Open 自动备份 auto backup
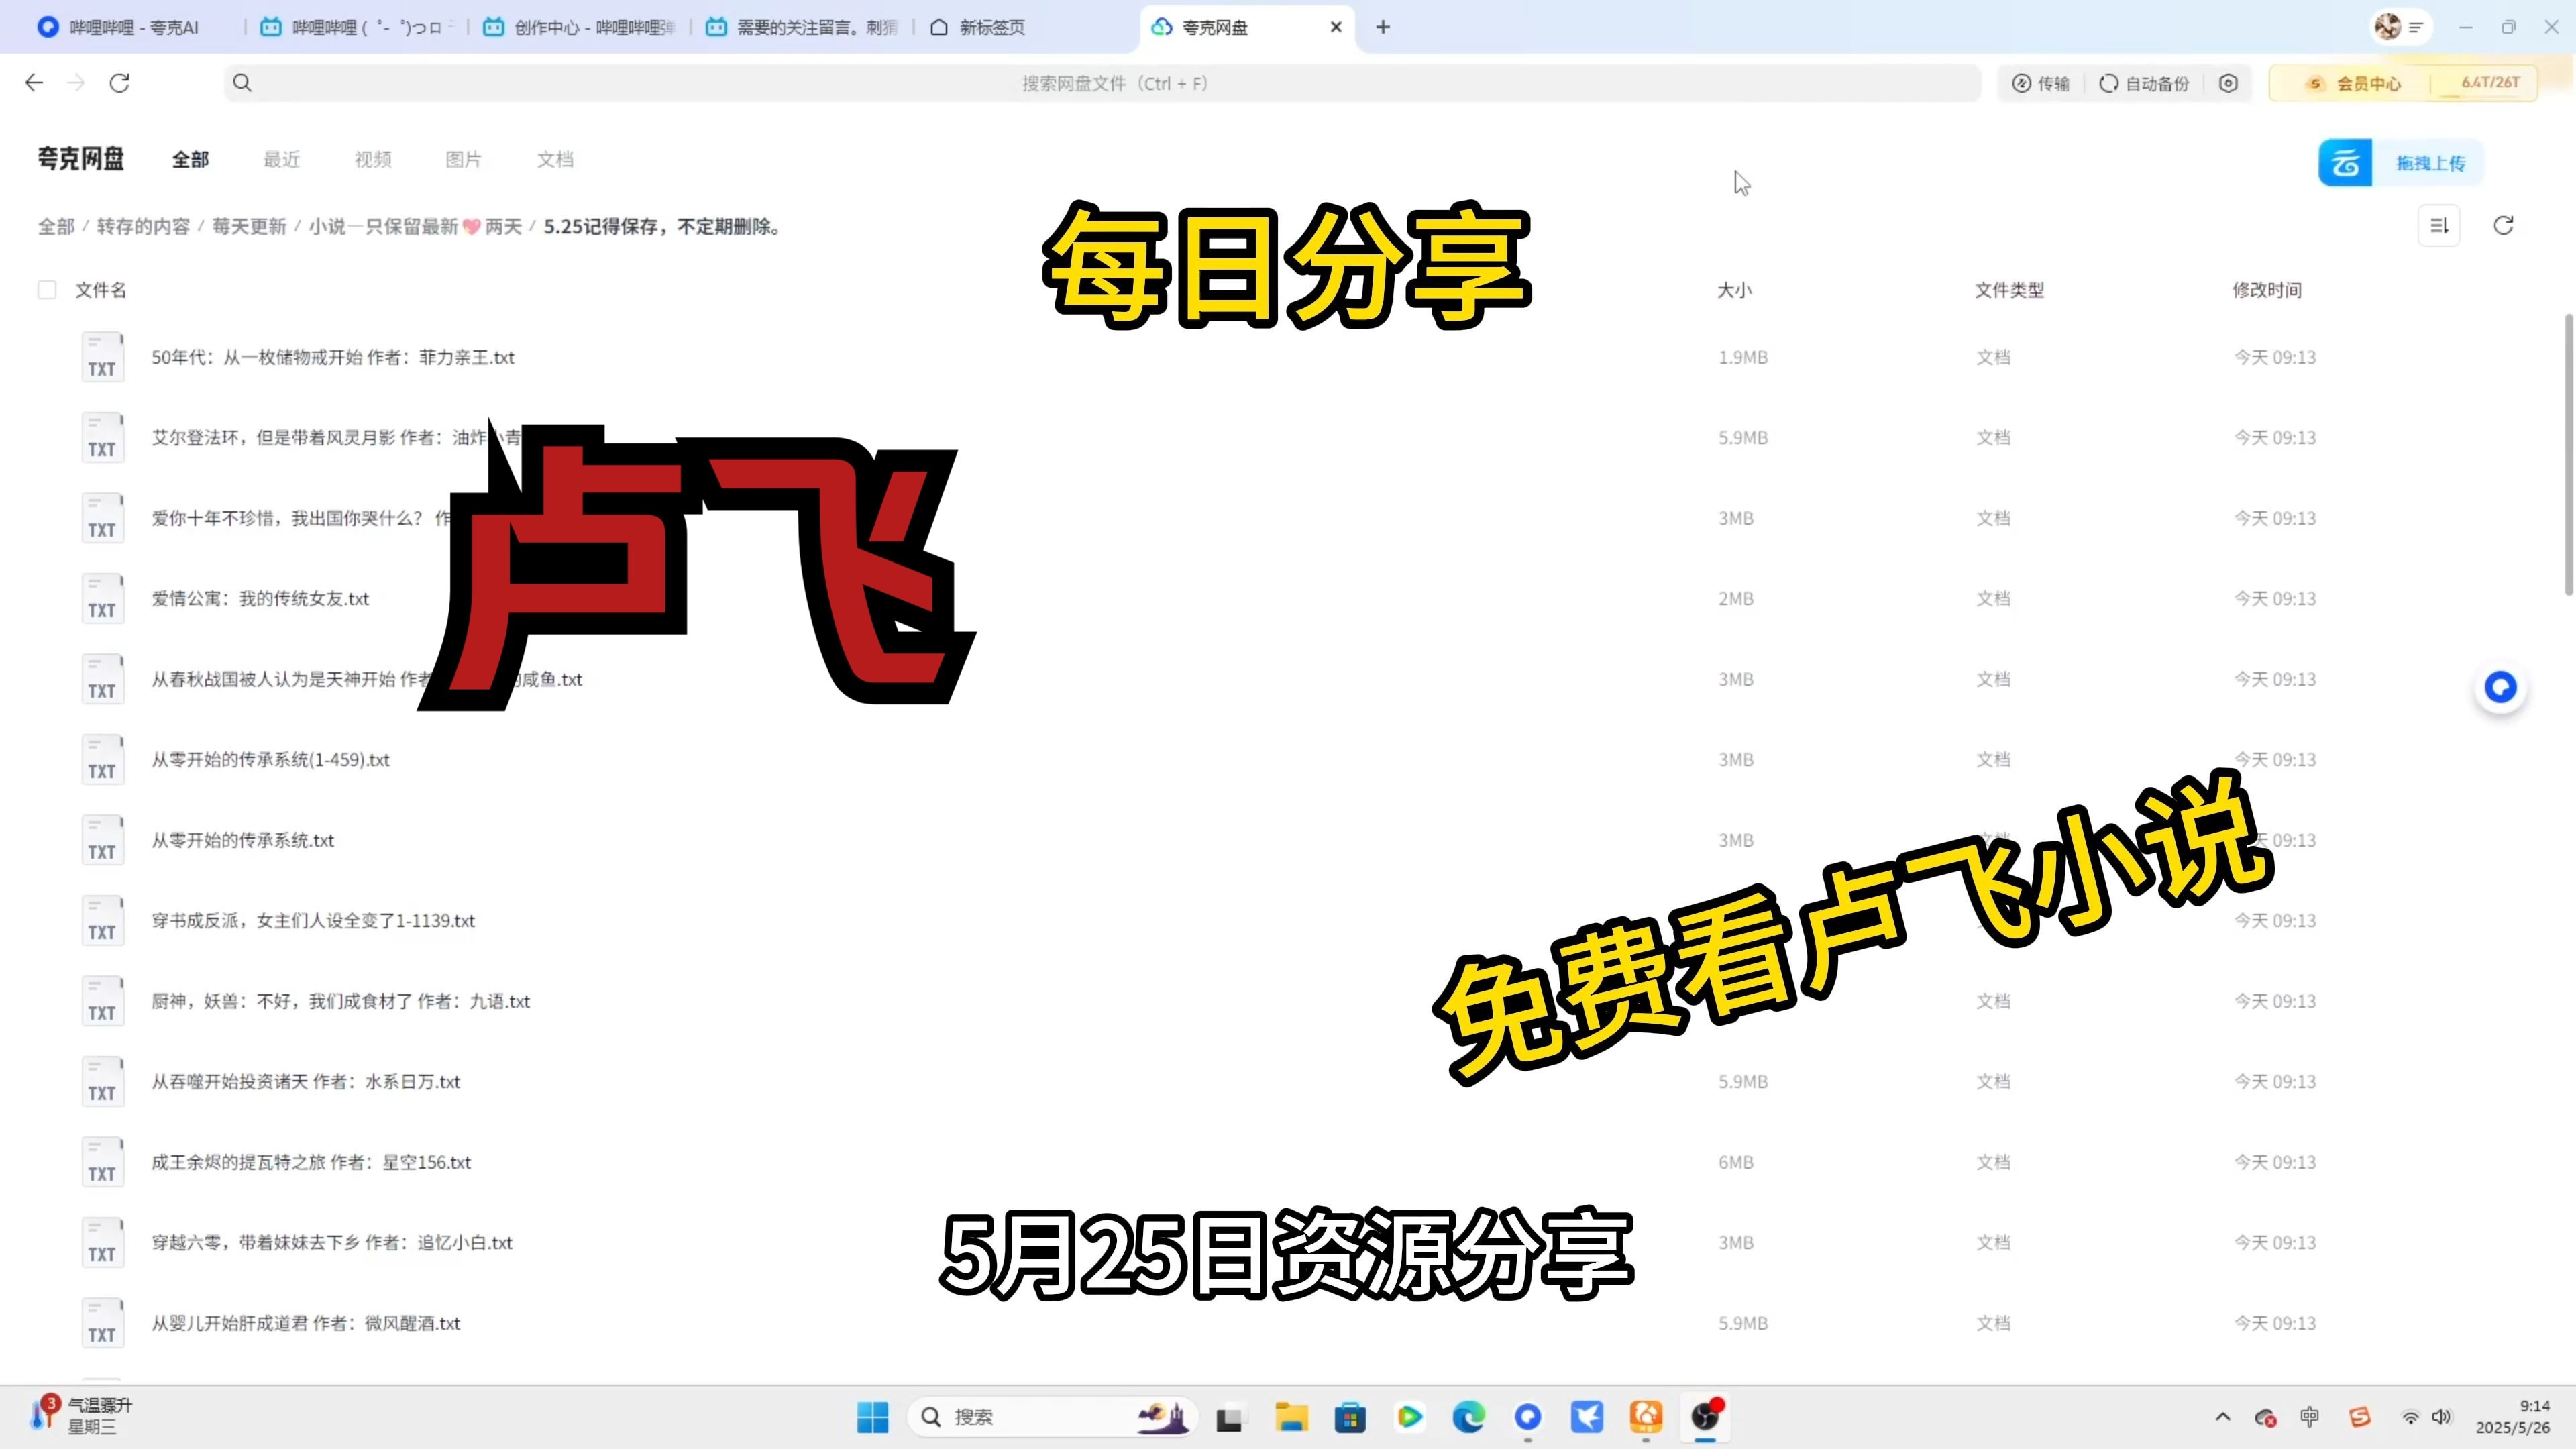The height and width of the screenshot is (1449, 2576). [x=2144, y=84]
